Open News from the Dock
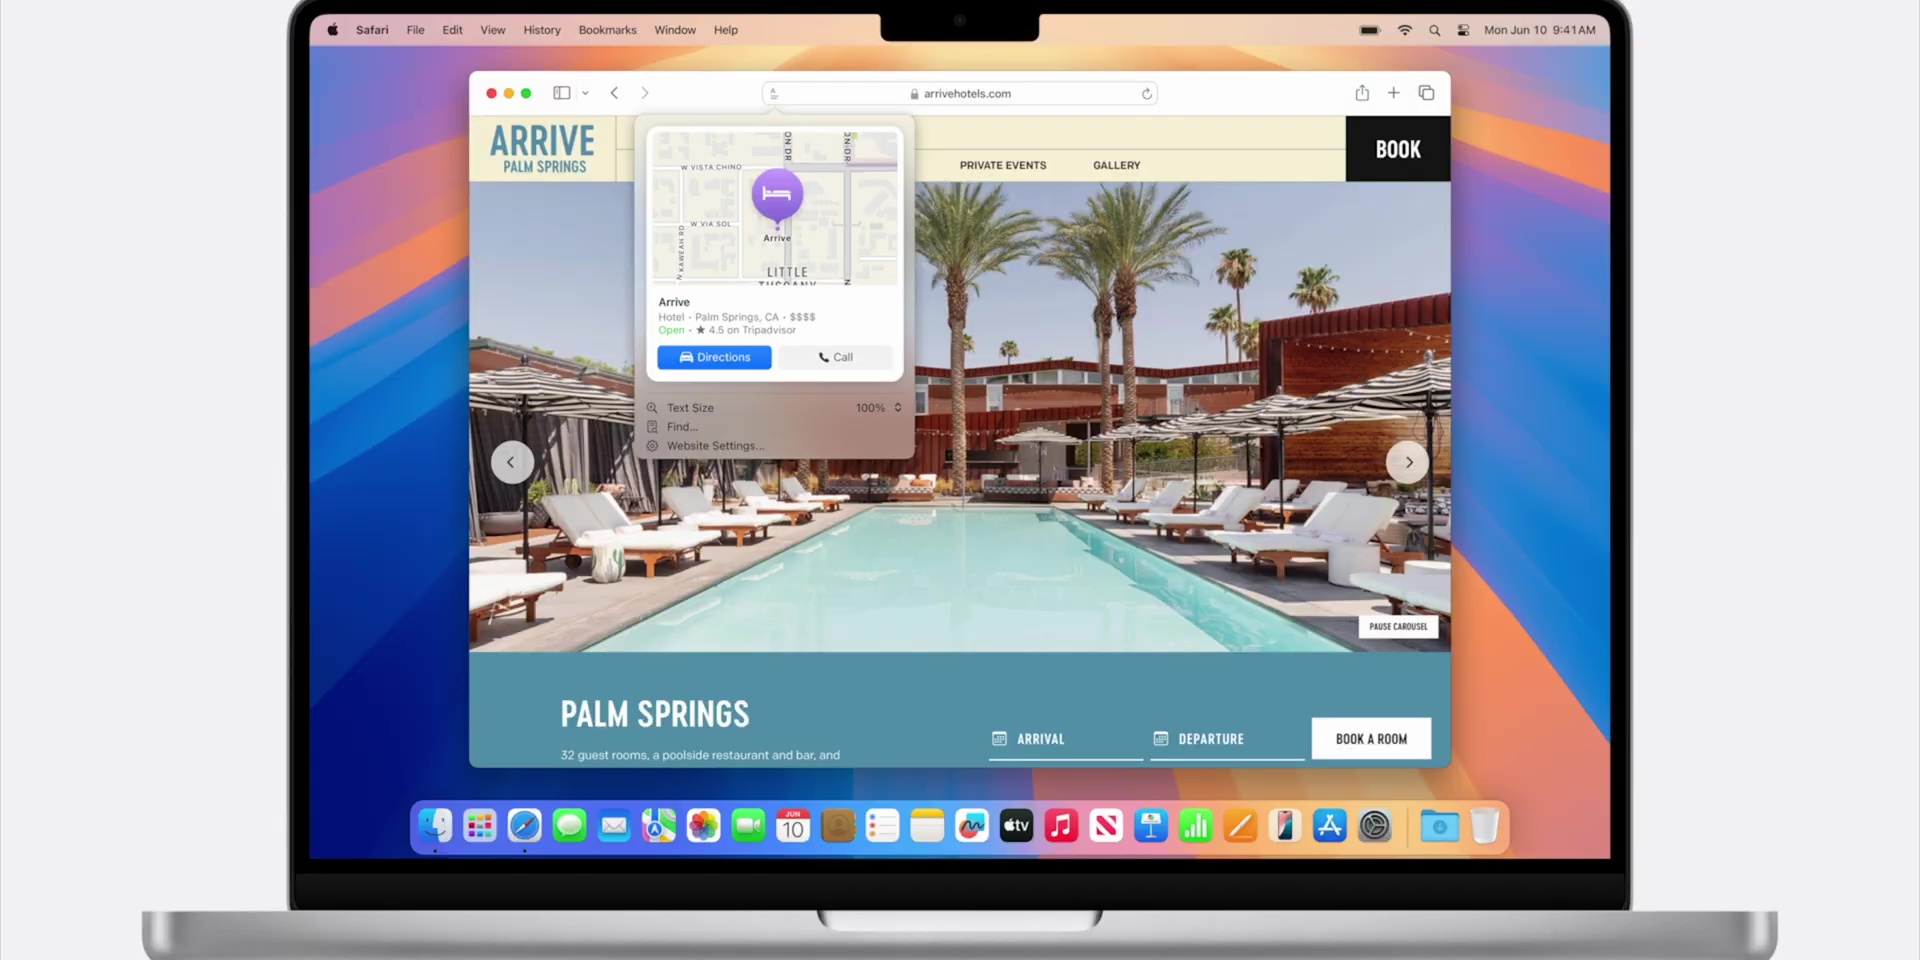 point(1106,826)
